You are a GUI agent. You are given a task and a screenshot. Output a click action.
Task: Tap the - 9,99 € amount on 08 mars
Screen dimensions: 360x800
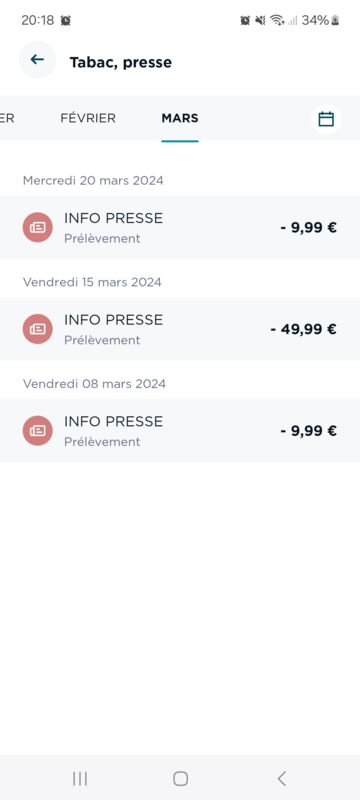pyautogui.click(x=308, y=431)
